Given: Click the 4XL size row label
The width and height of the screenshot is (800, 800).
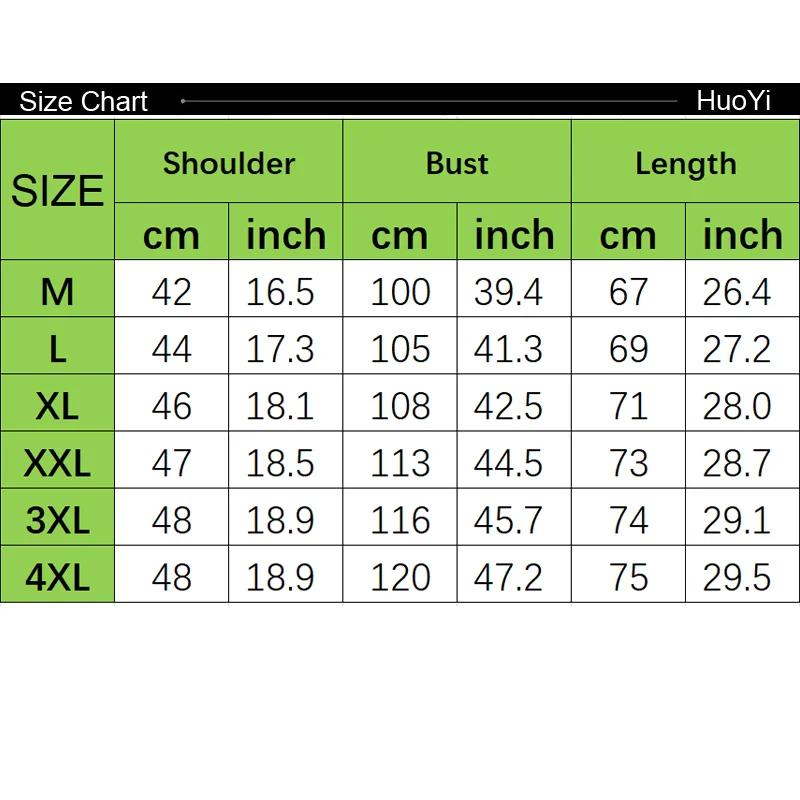Looking at the screenshot, I should [57, 576].
